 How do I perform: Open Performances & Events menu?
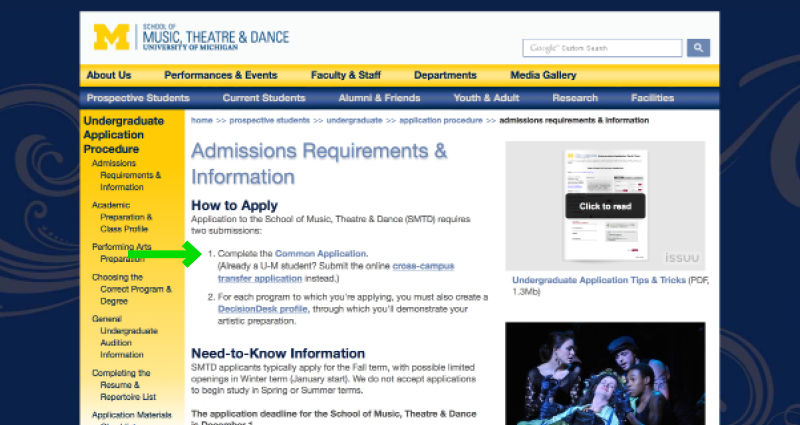(221, 75)
